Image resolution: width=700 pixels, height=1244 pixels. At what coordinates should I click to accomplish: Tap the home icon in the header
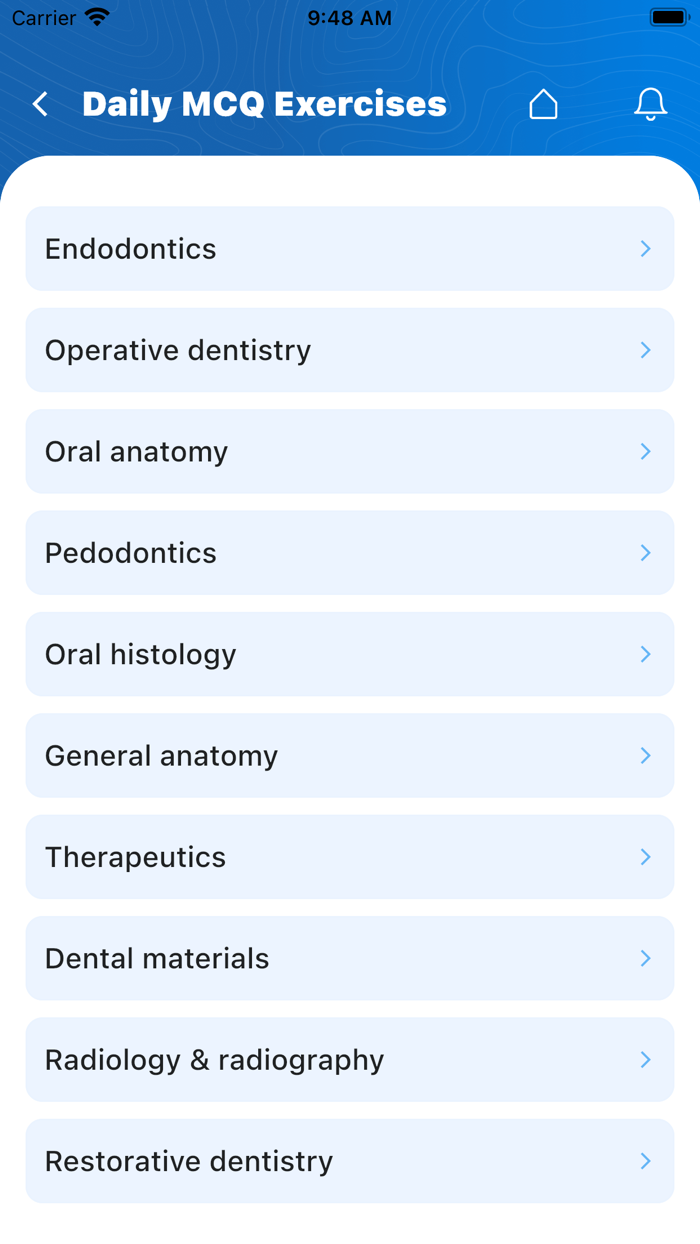543,103
